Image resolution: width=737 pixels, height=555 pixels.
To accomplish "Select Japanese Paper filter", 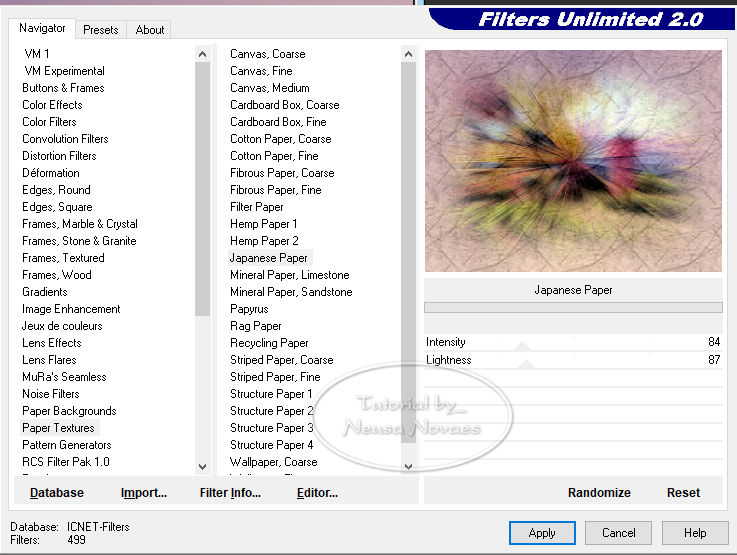I will click(269, 258).
